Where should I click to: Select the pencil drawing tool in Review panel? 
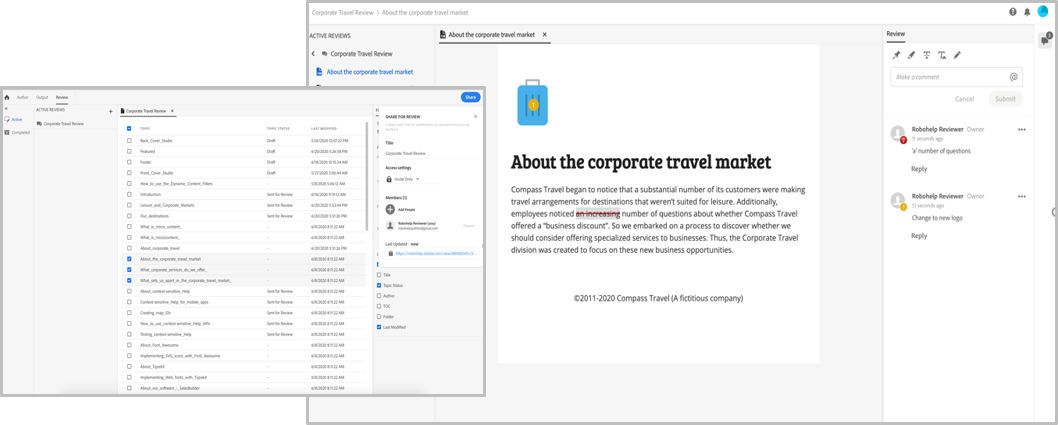point(957,55)
